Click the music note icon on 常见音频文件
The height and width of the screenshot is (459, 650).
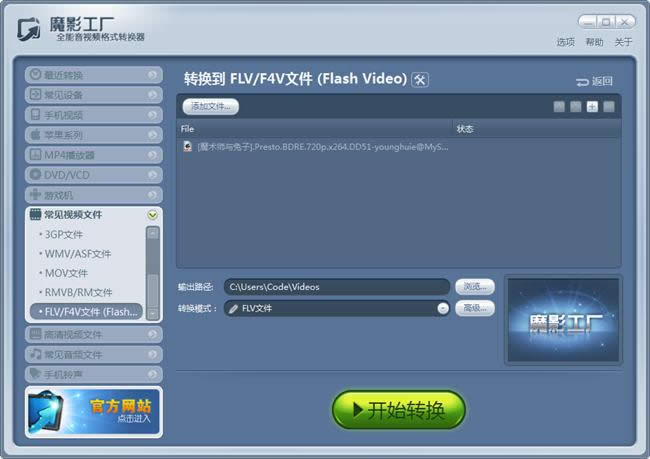36,354
